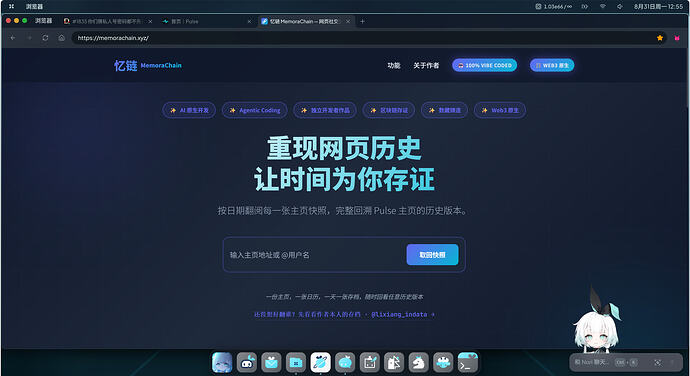Viewport: 690px width, 376px height.
Task: Open the launcher icon in top-left menu bar
Action: click(x=11, y=7)
